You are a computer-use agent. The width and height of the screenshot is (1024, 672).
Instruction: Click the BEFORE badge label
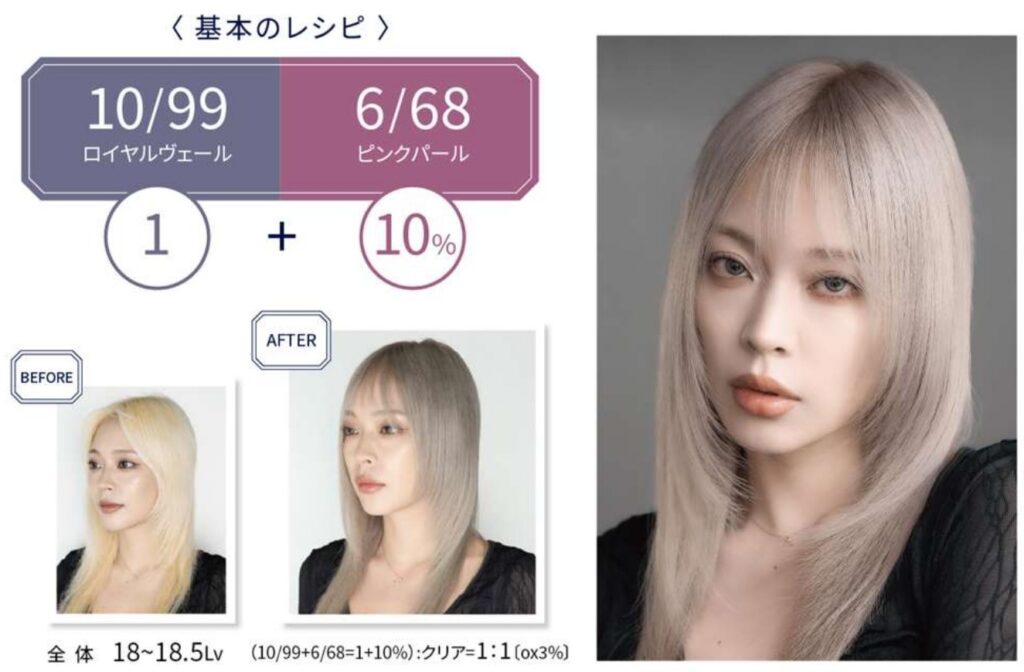(46, 377)
